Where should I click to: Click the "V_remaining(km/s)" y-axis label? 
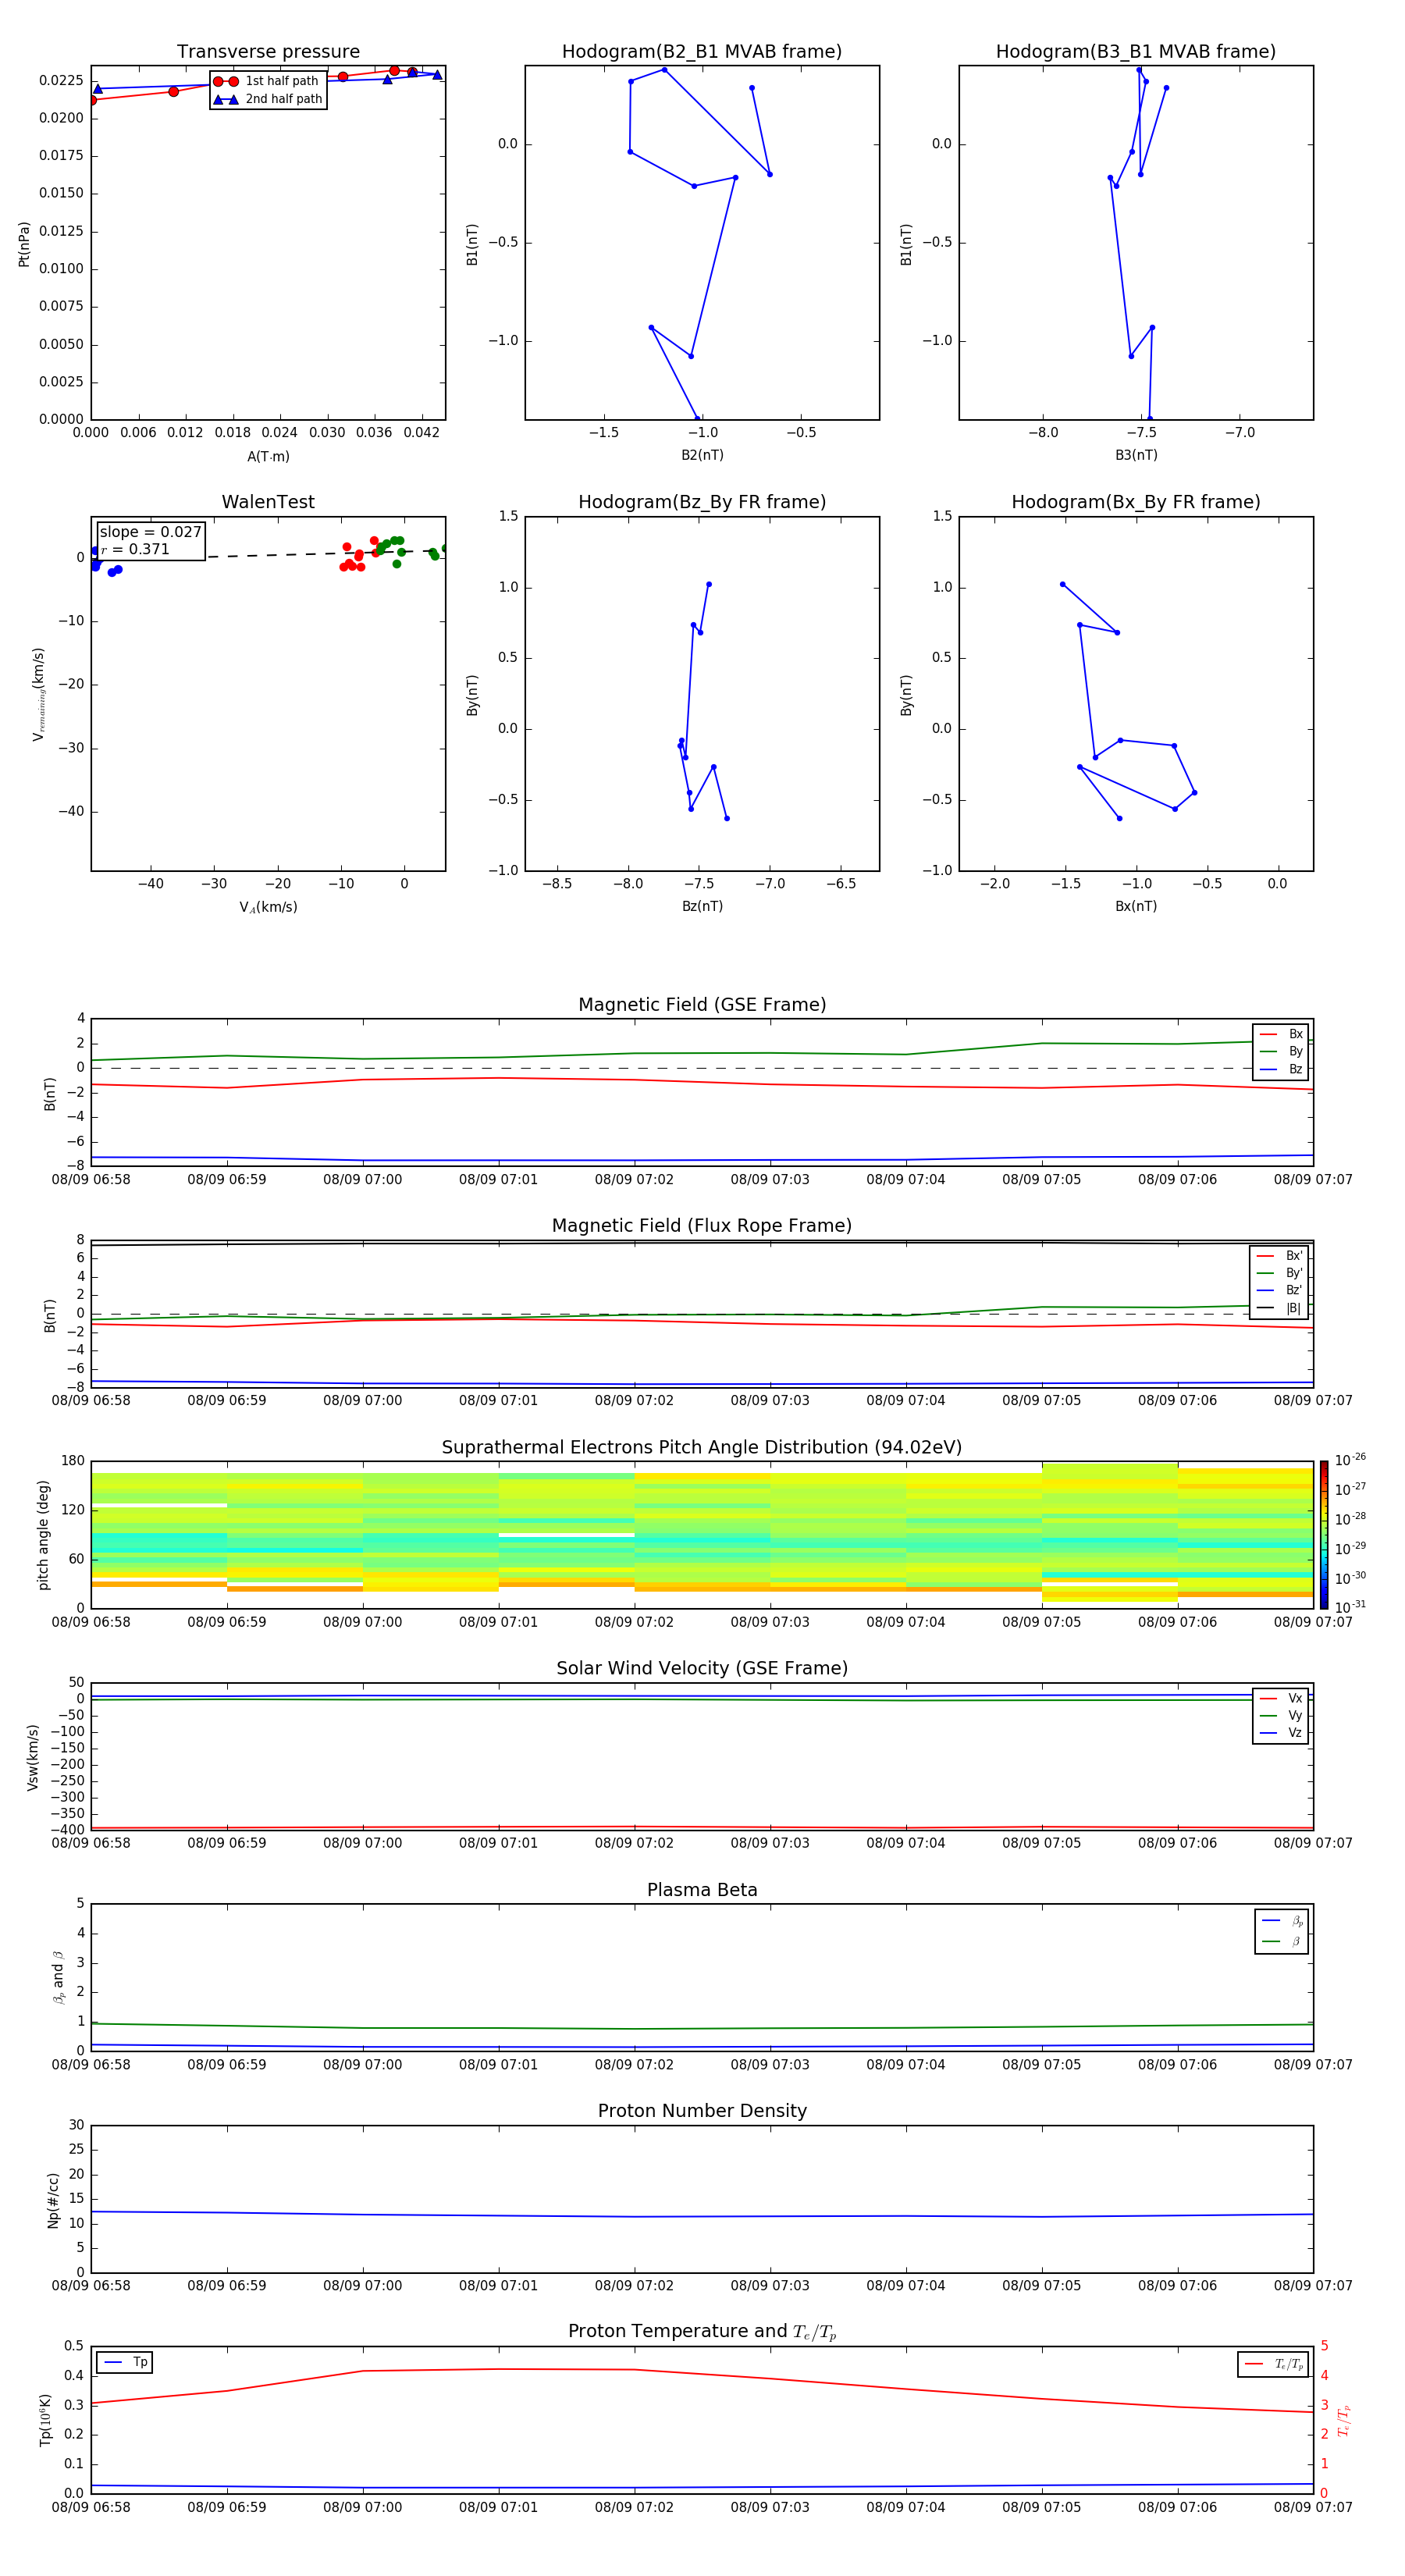click(x=38, y=694)
